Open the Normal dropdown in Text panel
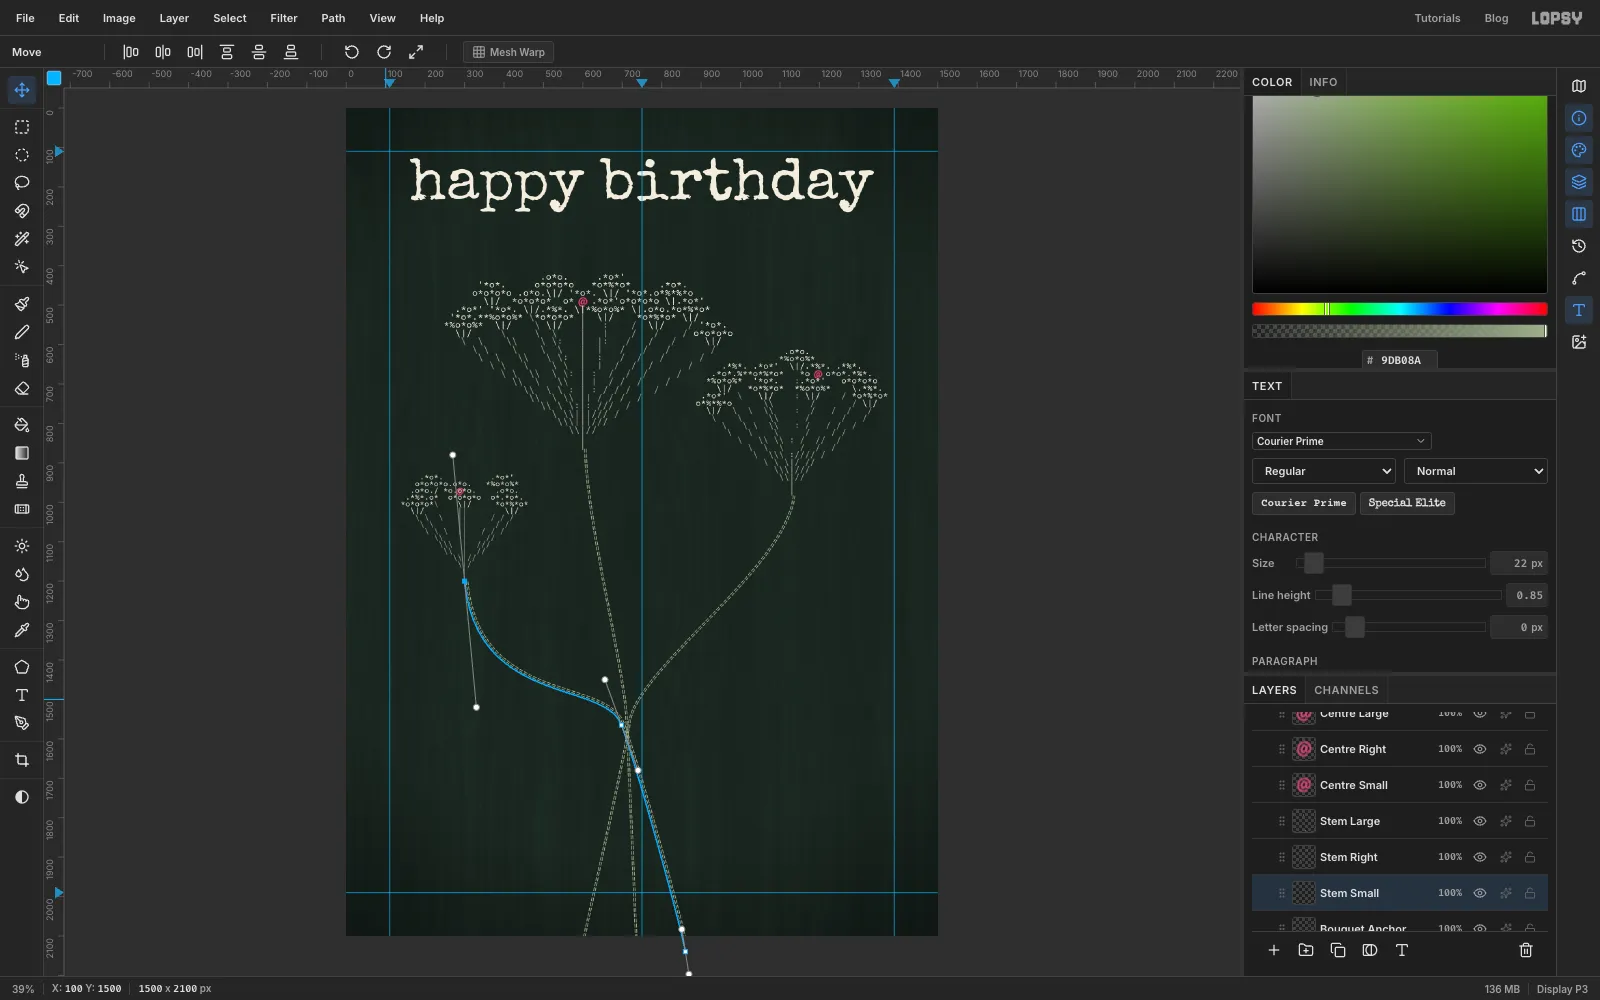Screen dimensions: 1600x1000 click(1475, 471)
